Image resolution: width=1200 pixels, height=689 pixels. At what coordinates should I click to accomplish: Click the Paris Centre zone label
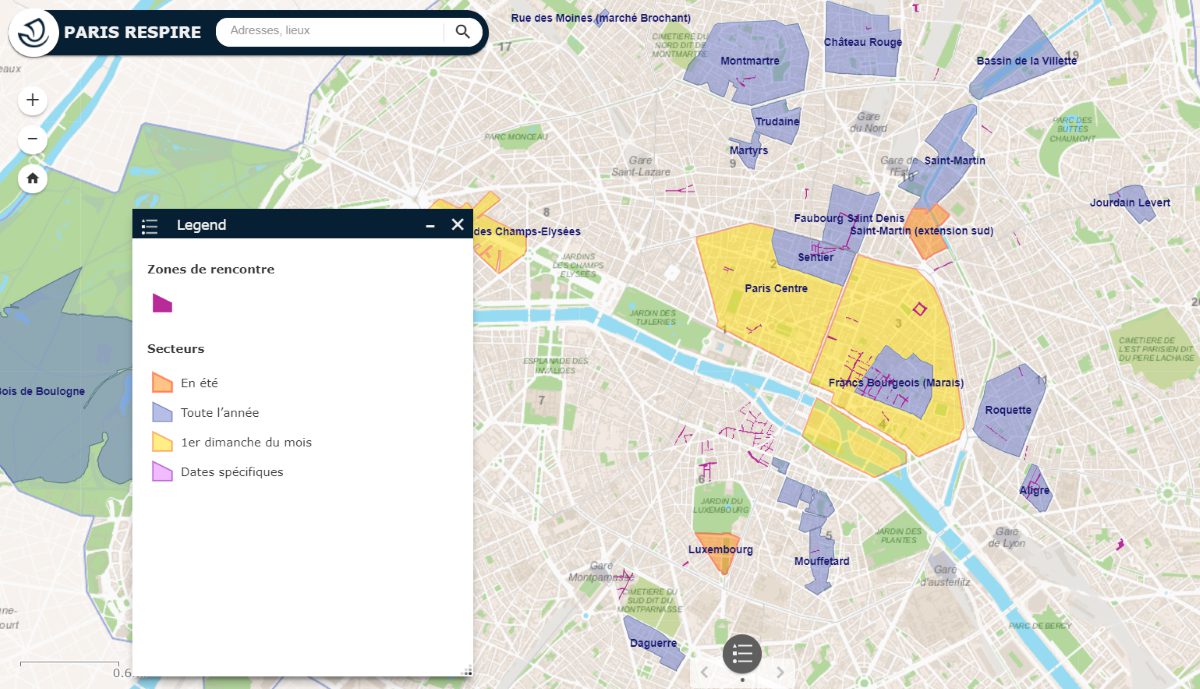click(x=775, y=288)
